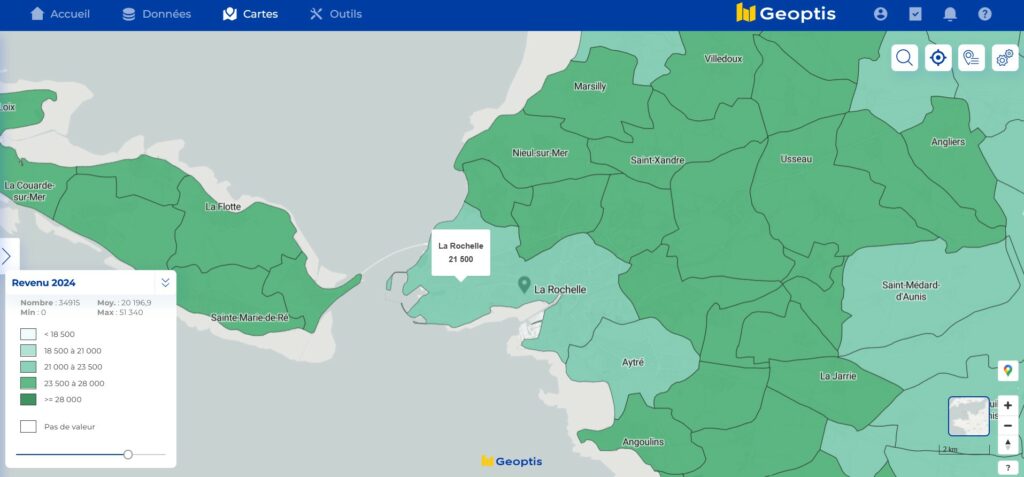
Task: Click the La Jarrie commune label
Action: pos(838,376)
